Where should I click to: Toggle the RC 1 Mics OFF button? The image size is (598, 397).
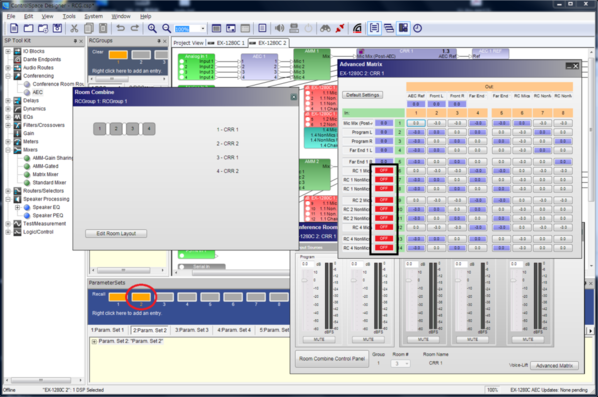click(384, 170)
